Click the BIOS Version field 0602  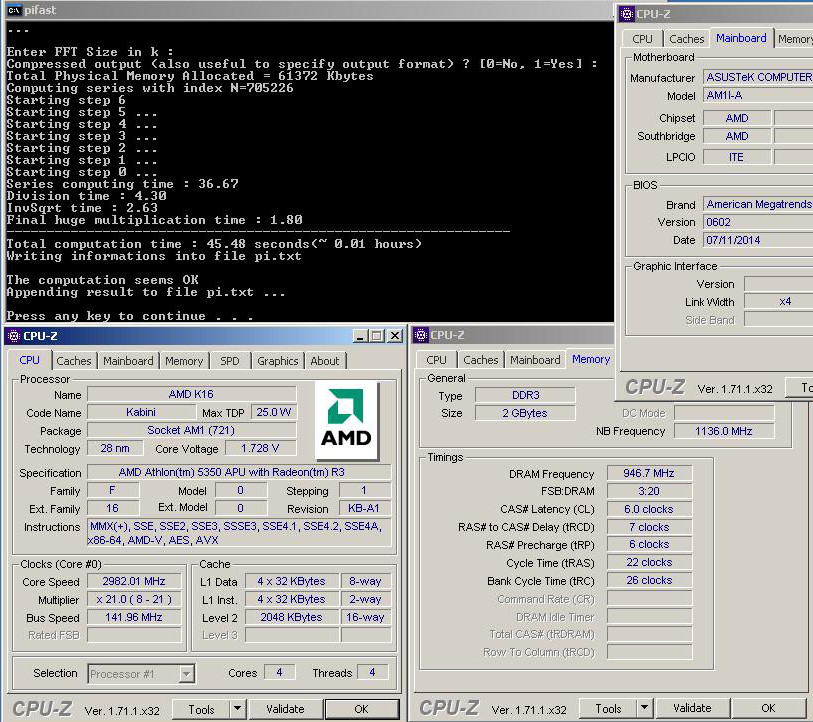pyautogui.click(x=758, y=222)
